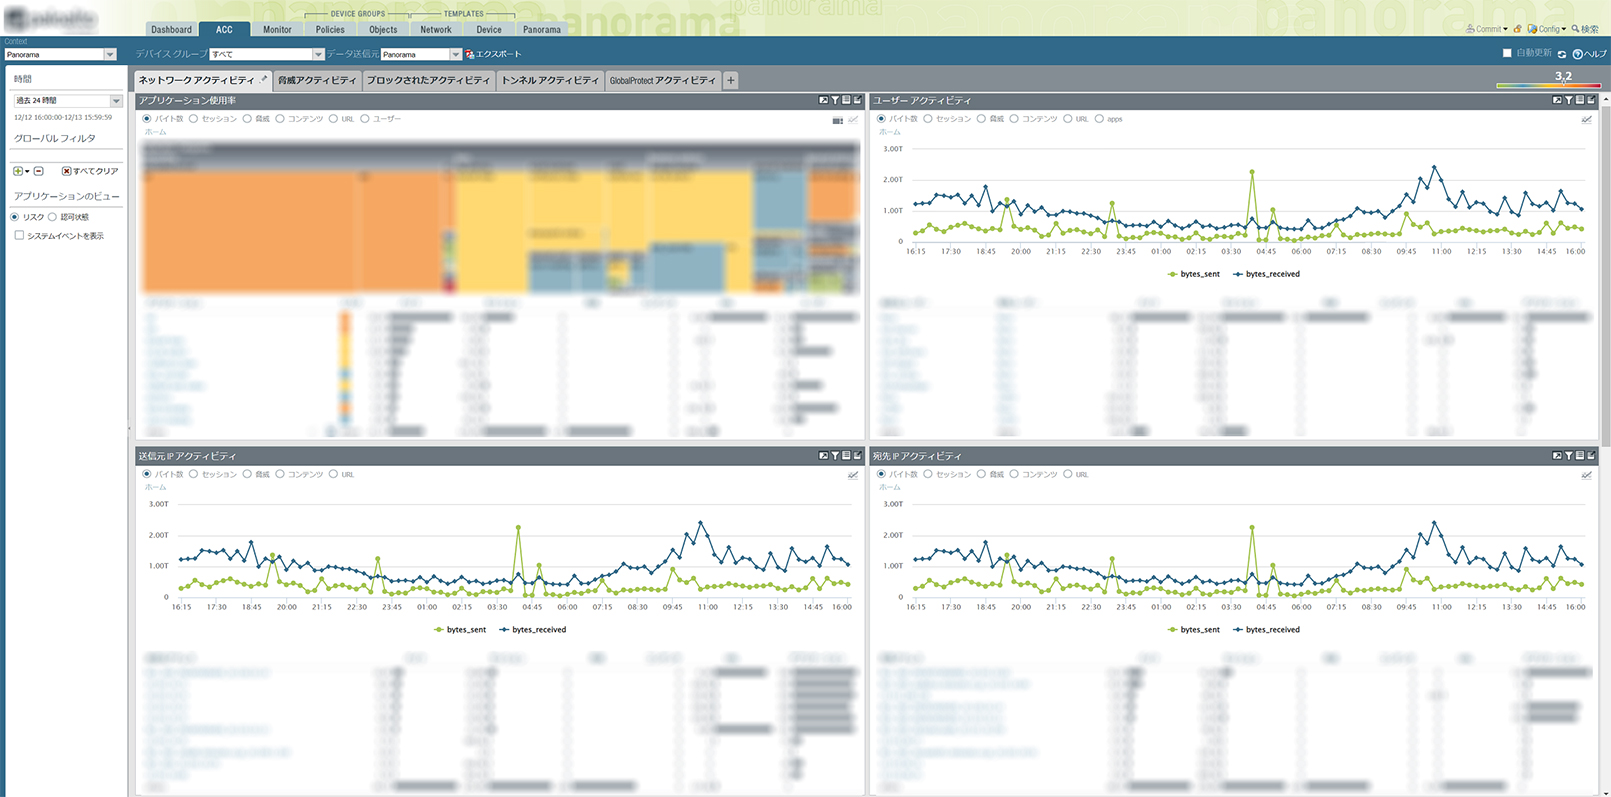Enable the 自動更新 checkbox
This screenshot has height=797, width=1611.
tap(1507, 53)
